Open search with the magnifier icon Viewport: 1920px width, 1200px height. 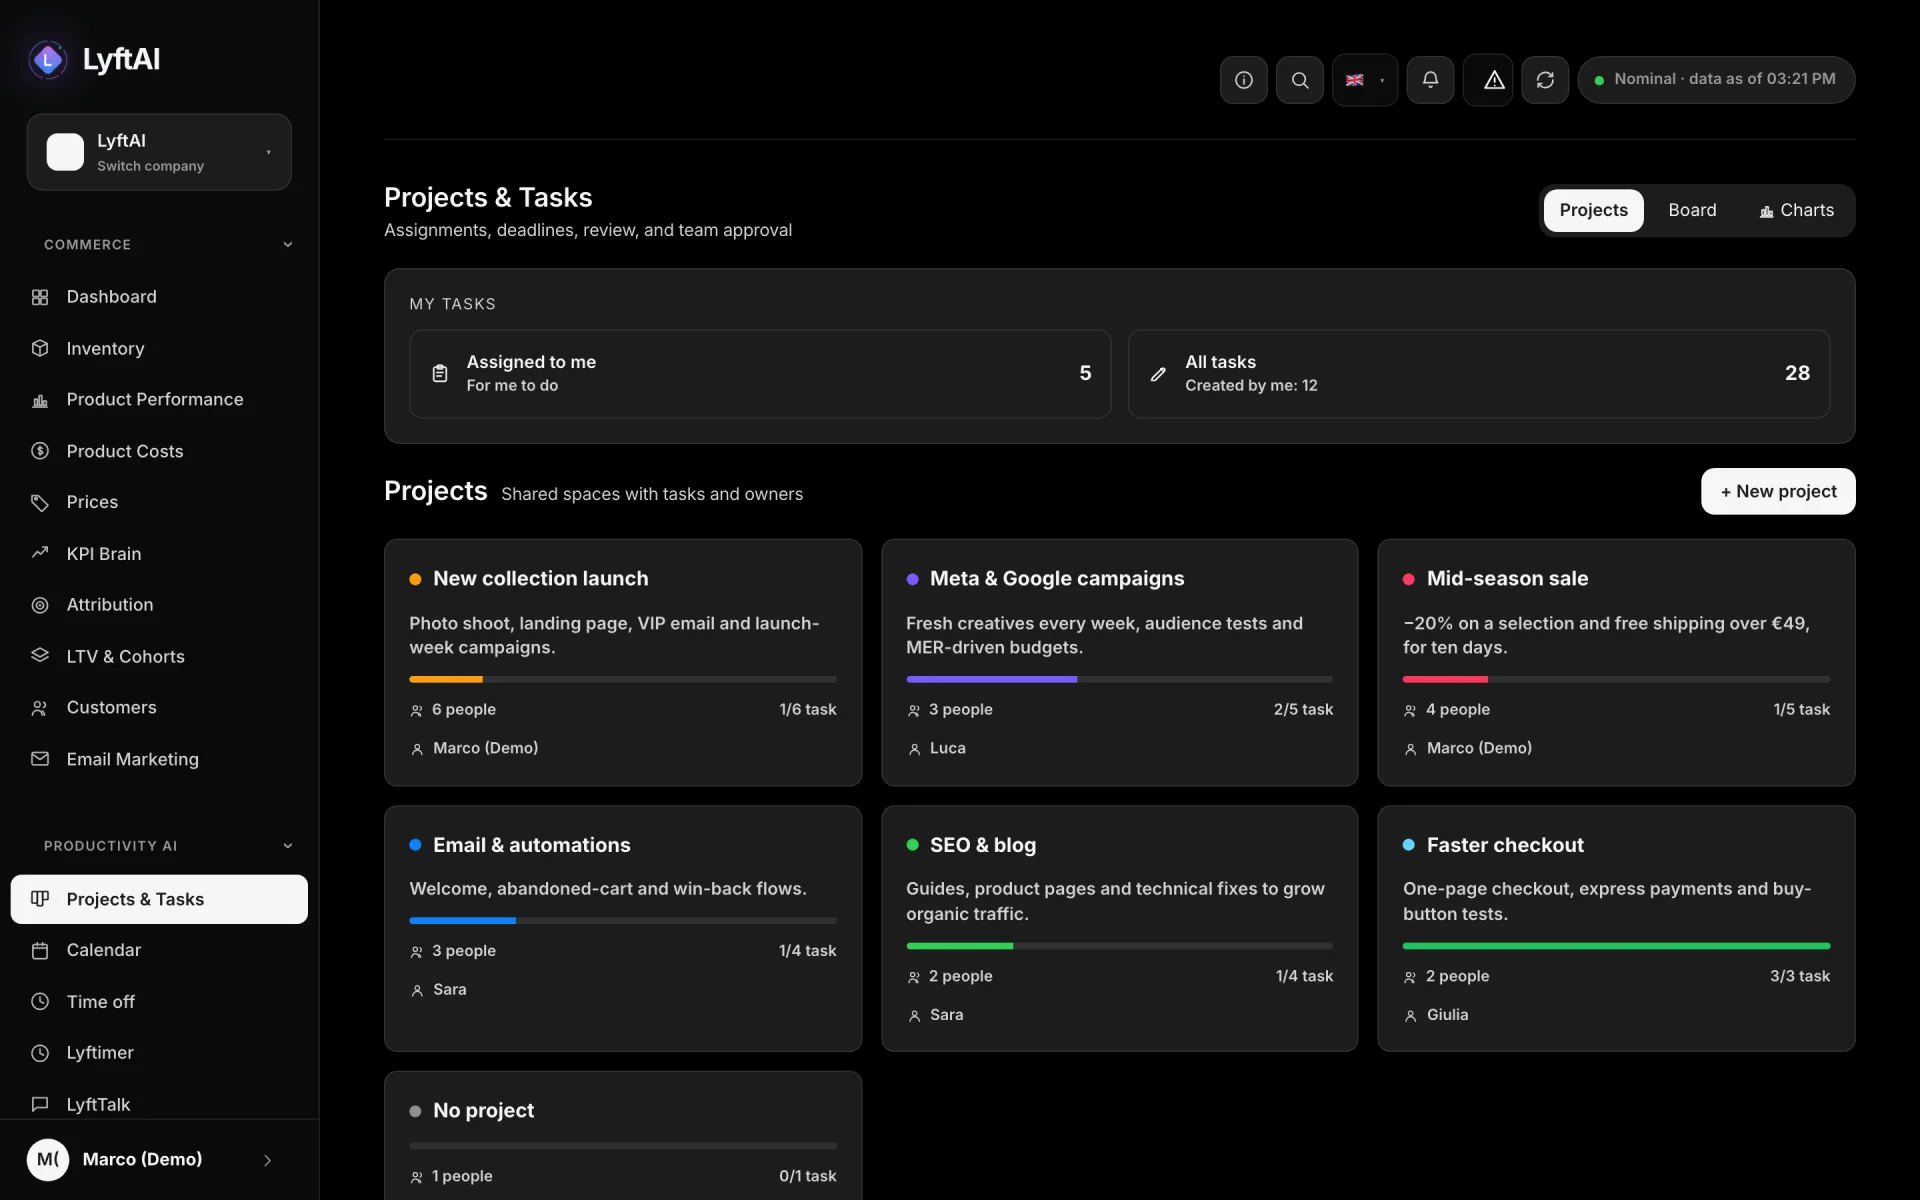(1299, 80)
